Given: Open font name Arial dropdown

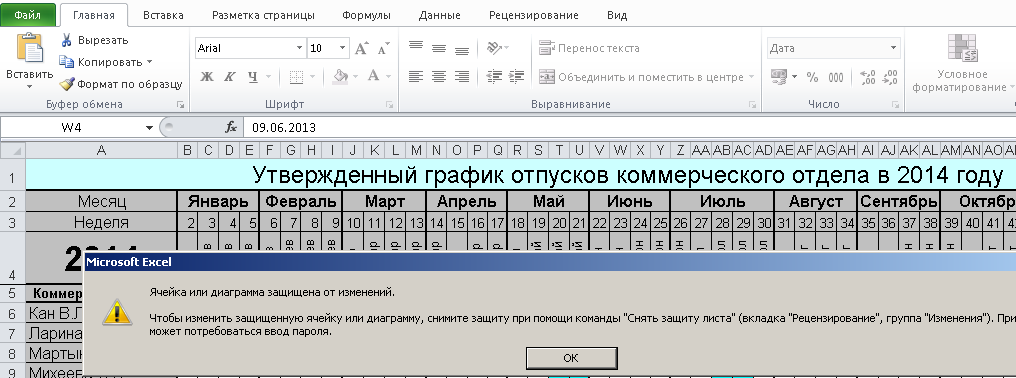Looking at the screenshot, I should [x=299, y=48].
